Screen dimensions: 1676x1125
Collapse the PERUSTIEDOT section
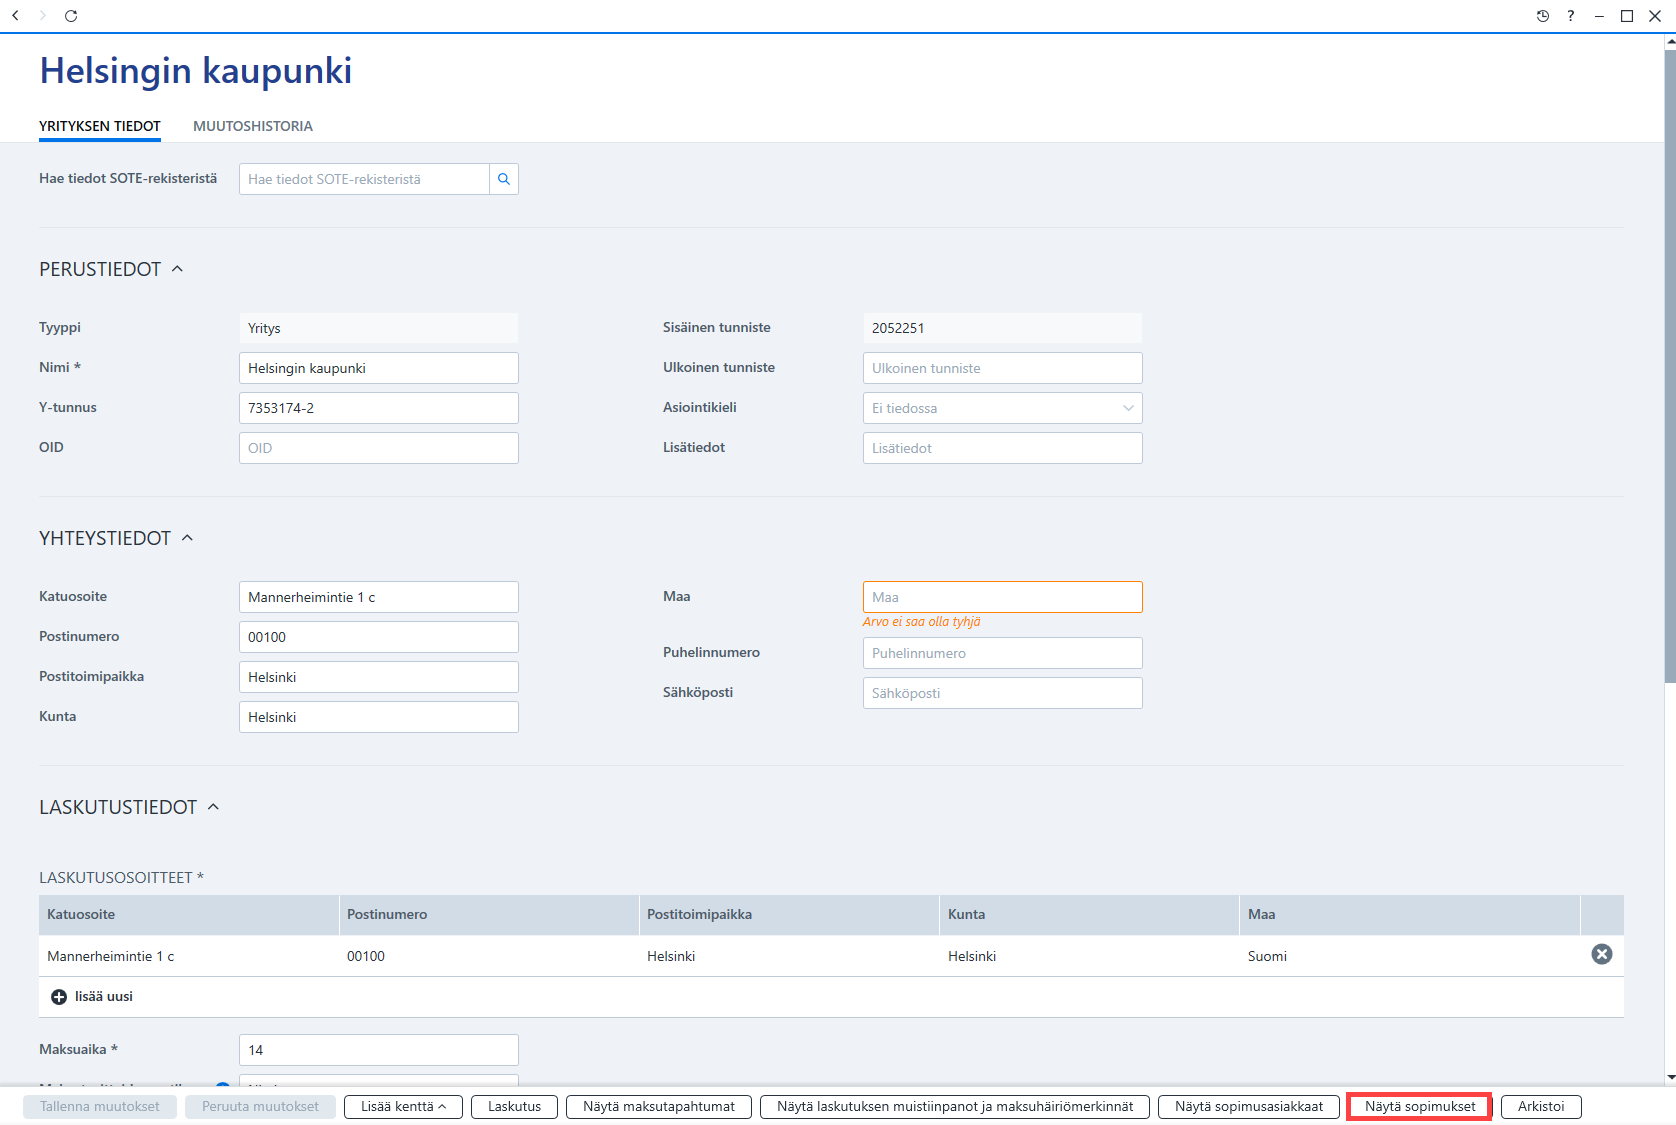177,269
